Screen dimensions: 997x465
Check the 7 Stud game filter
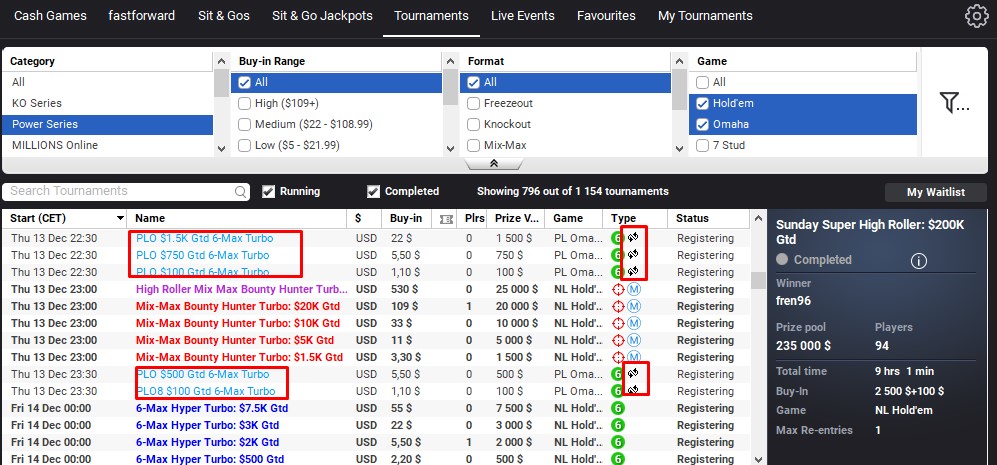point(702,145)
